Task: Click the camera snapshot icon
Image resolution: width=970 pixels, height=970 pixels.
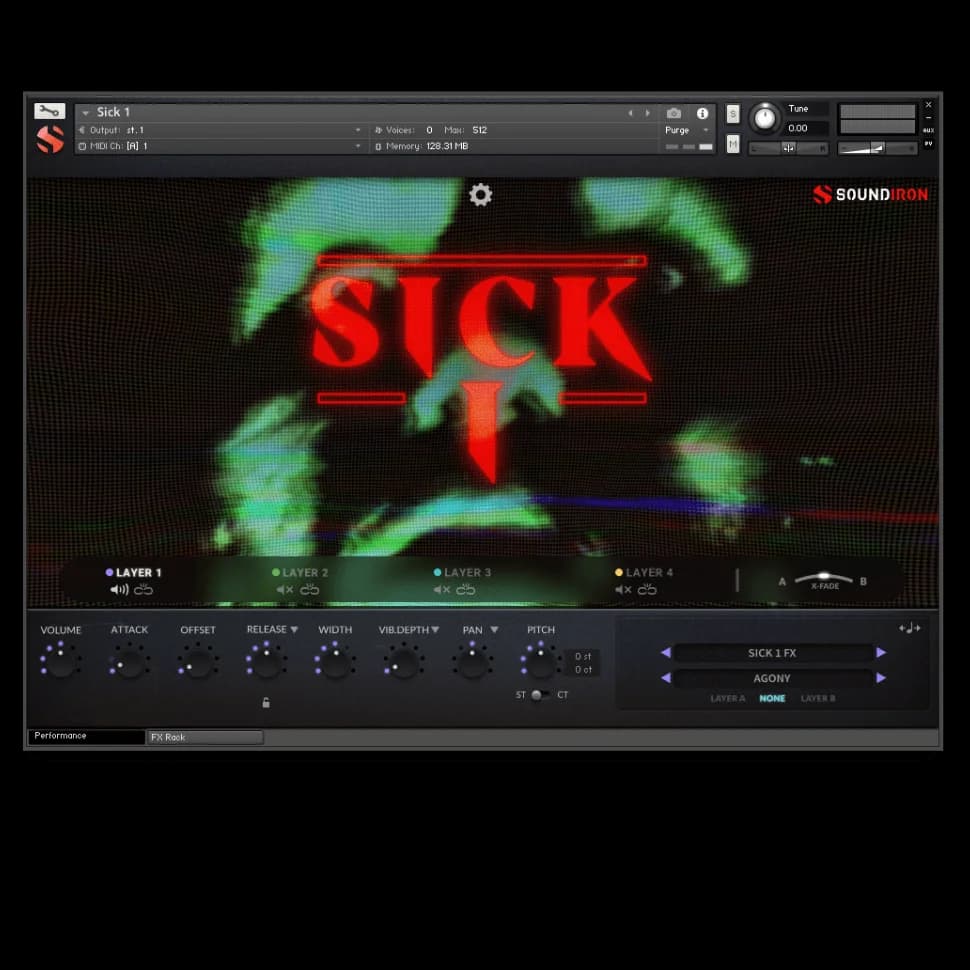Action: pyautogui.click(x=674, y=113)
